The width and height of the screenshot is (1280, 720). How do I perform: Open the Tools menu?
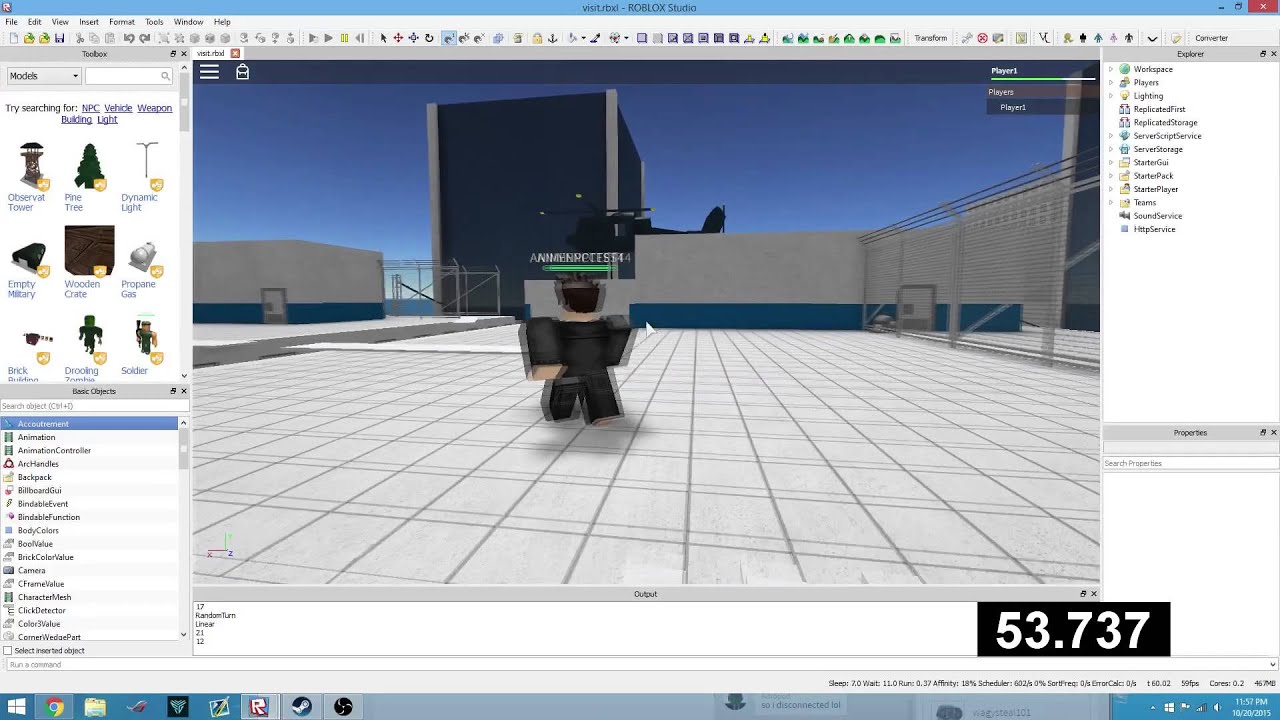point(154,21)
